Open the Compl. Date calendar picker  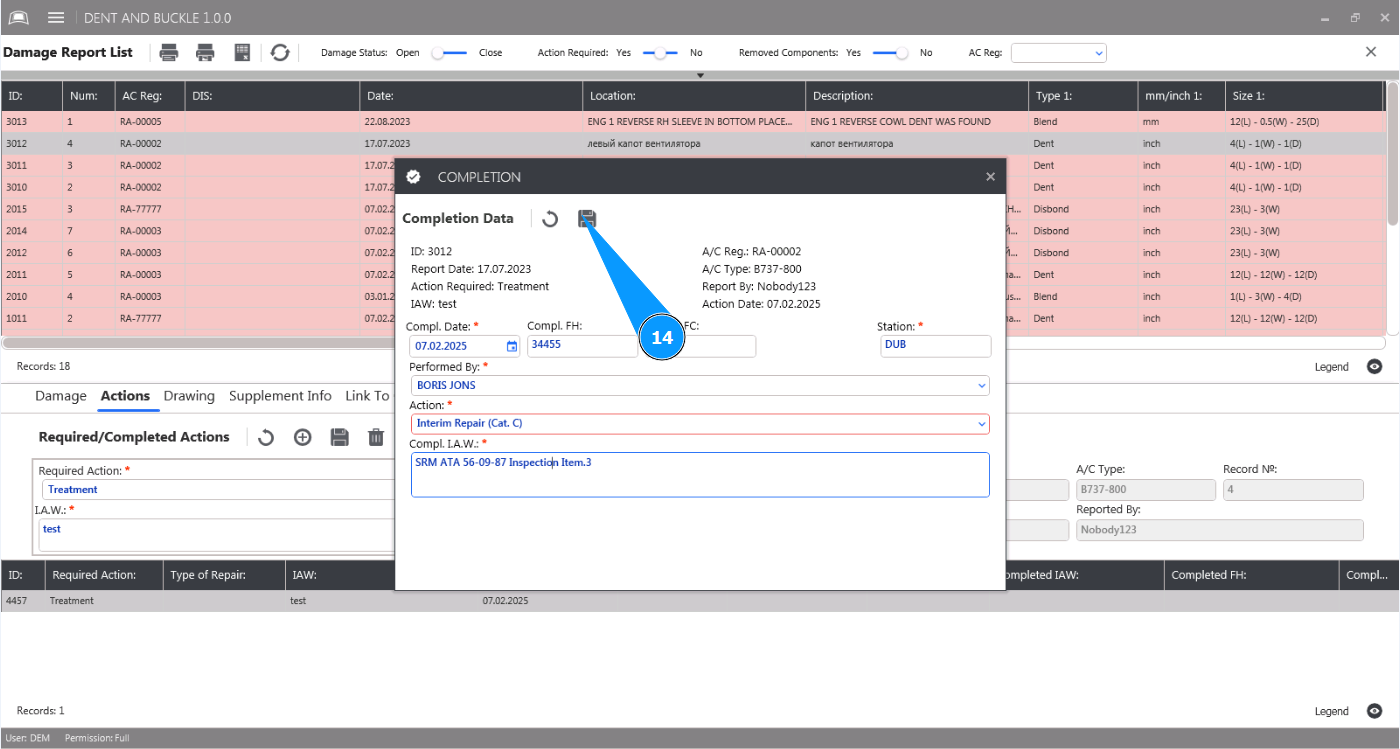[x=512, y=346]
